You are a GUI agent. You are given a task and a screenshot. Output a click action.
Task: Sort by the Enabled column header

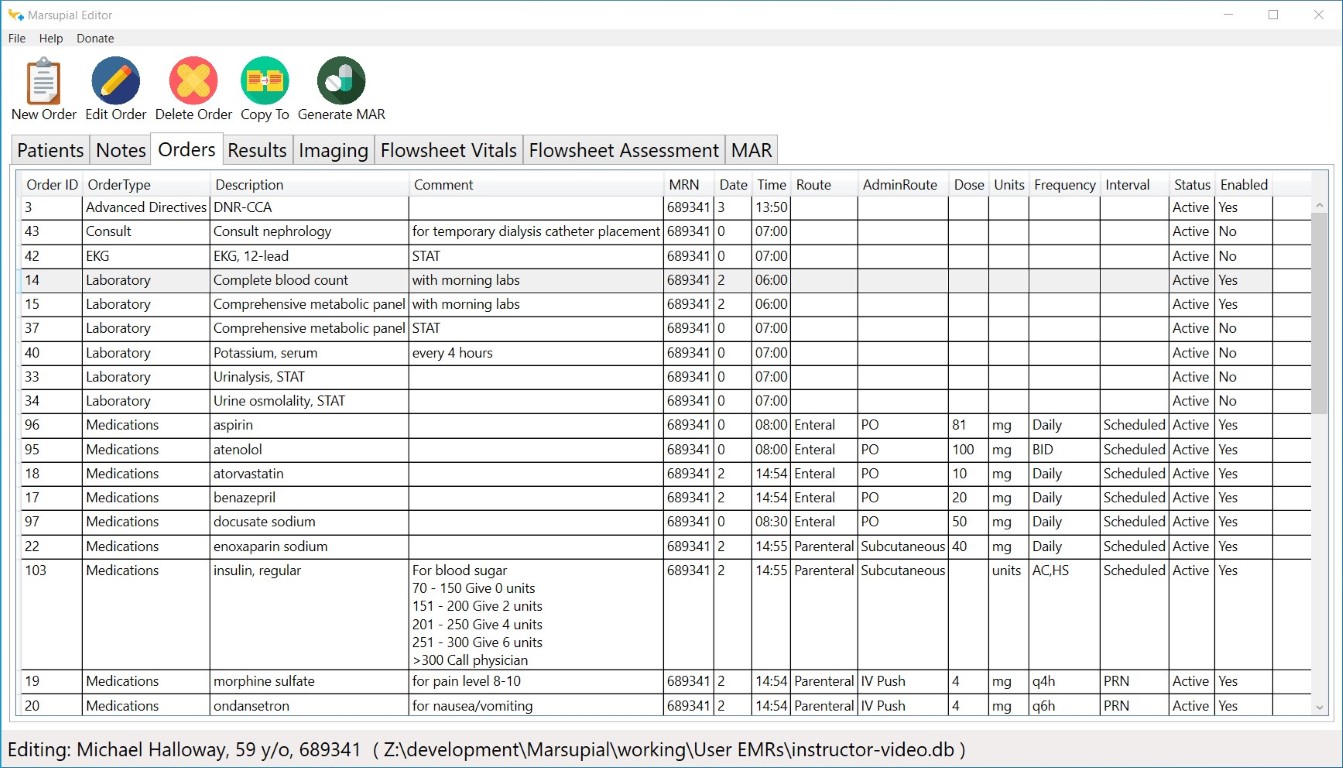coord(1244,185)
